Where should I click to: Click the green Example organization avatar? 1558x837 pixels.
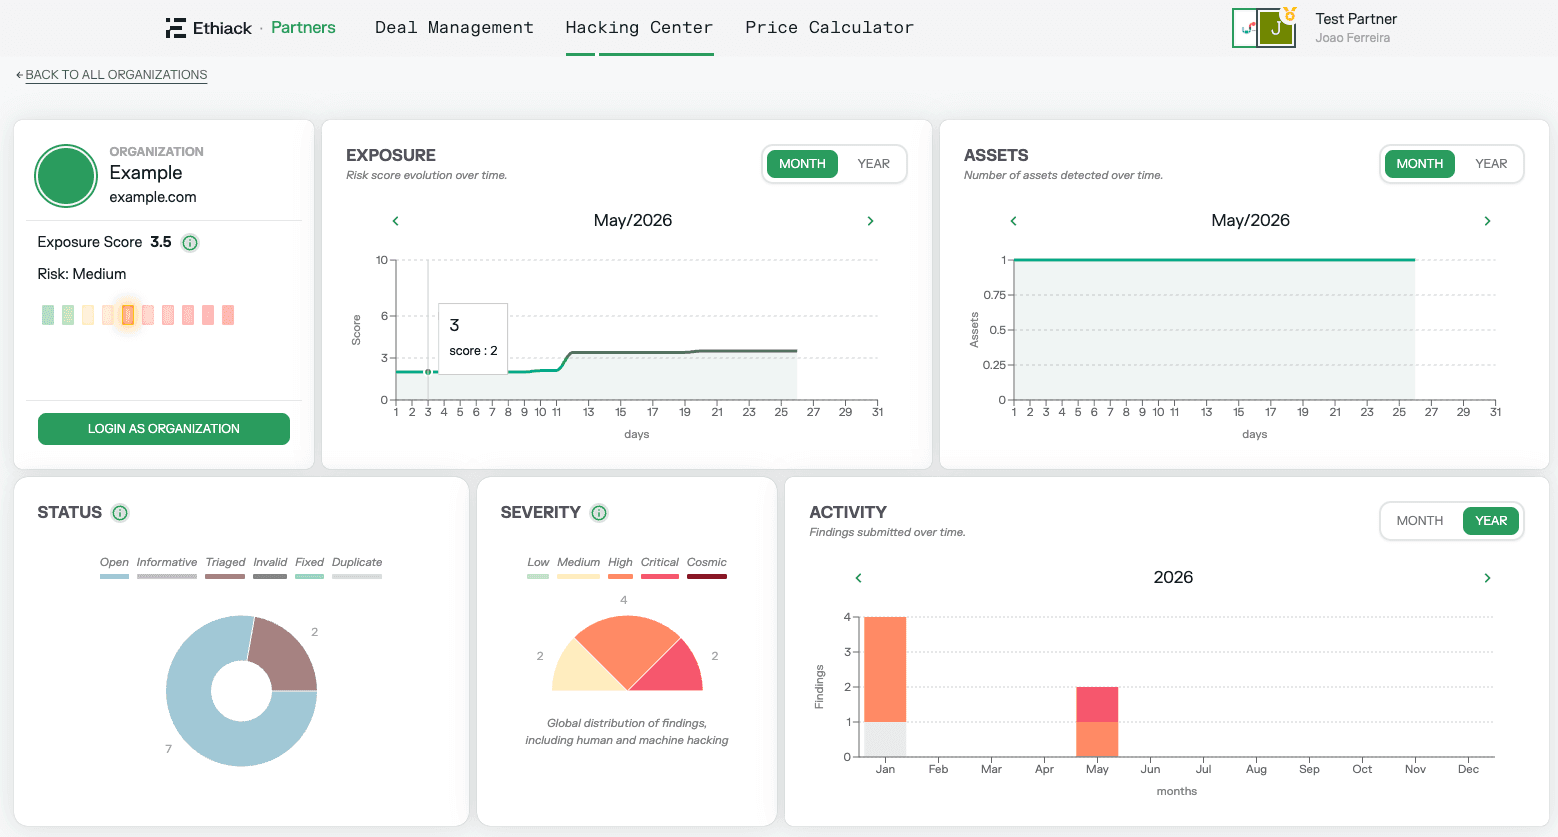(66, 176)
